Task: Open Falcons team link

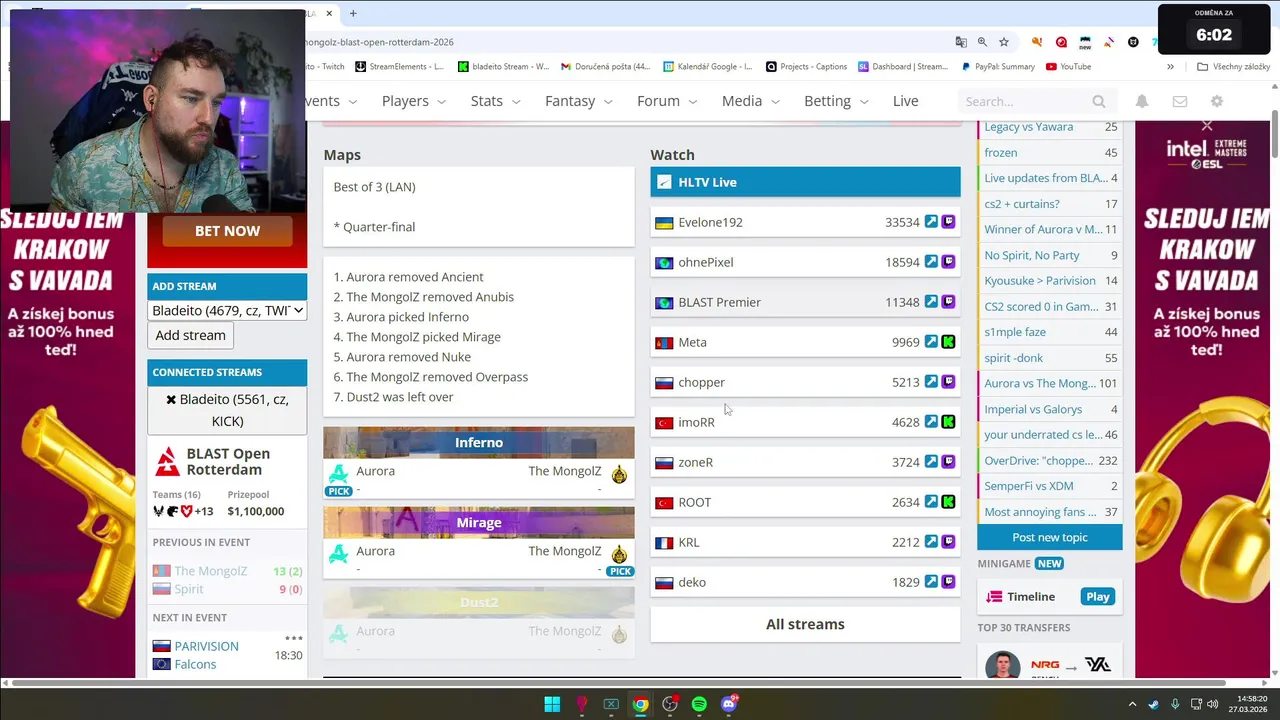Action: coord(195,664)
